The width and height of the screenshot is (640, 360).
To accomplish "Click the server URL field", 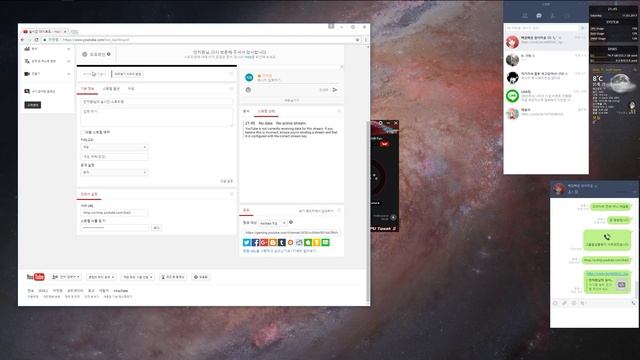I will (x=114, y=213).
